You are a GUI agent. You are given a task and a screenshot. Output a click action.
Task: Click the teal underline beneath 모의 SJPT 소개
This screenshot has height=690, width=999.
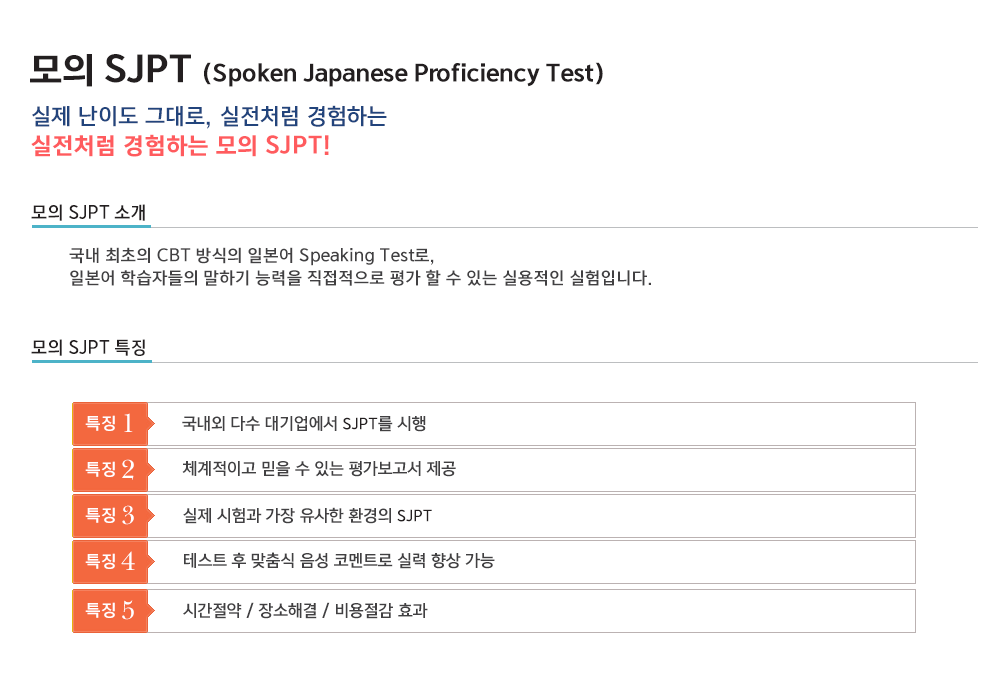pyautogui.click(x=91, y=226)
